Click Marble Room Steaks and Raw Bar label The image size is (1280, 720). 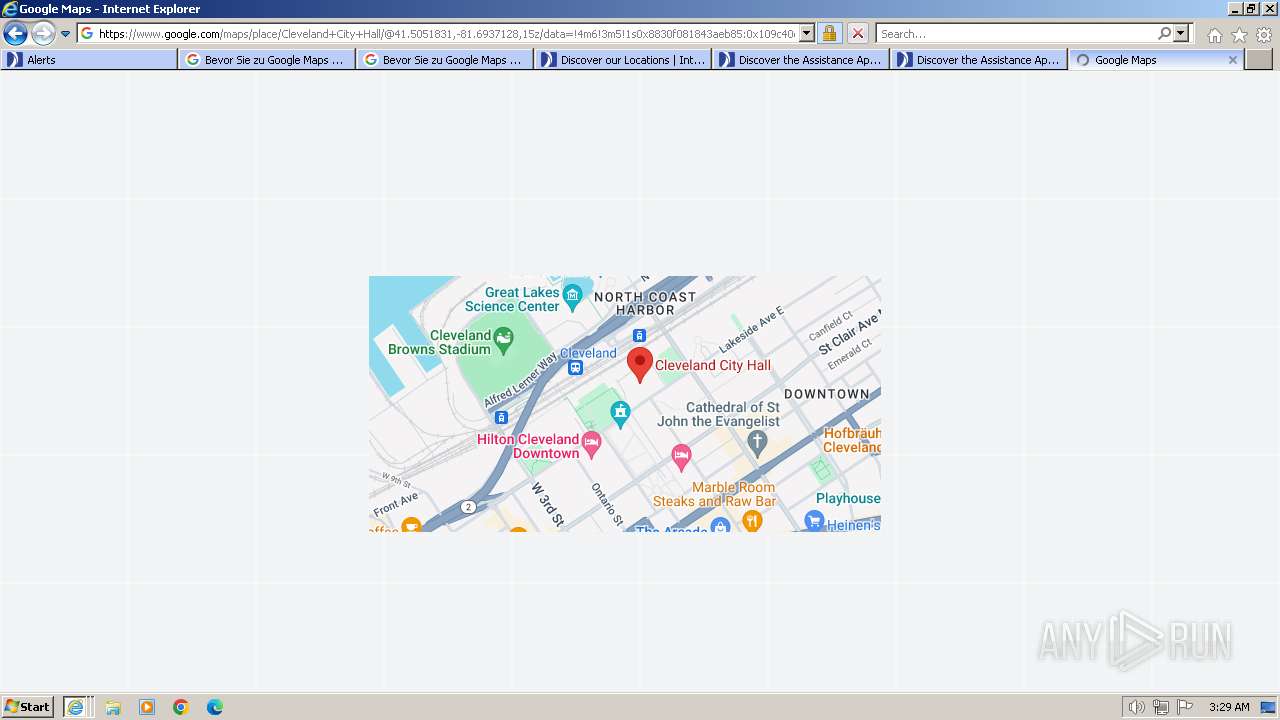pyautogui.click(x=714, y=494)
